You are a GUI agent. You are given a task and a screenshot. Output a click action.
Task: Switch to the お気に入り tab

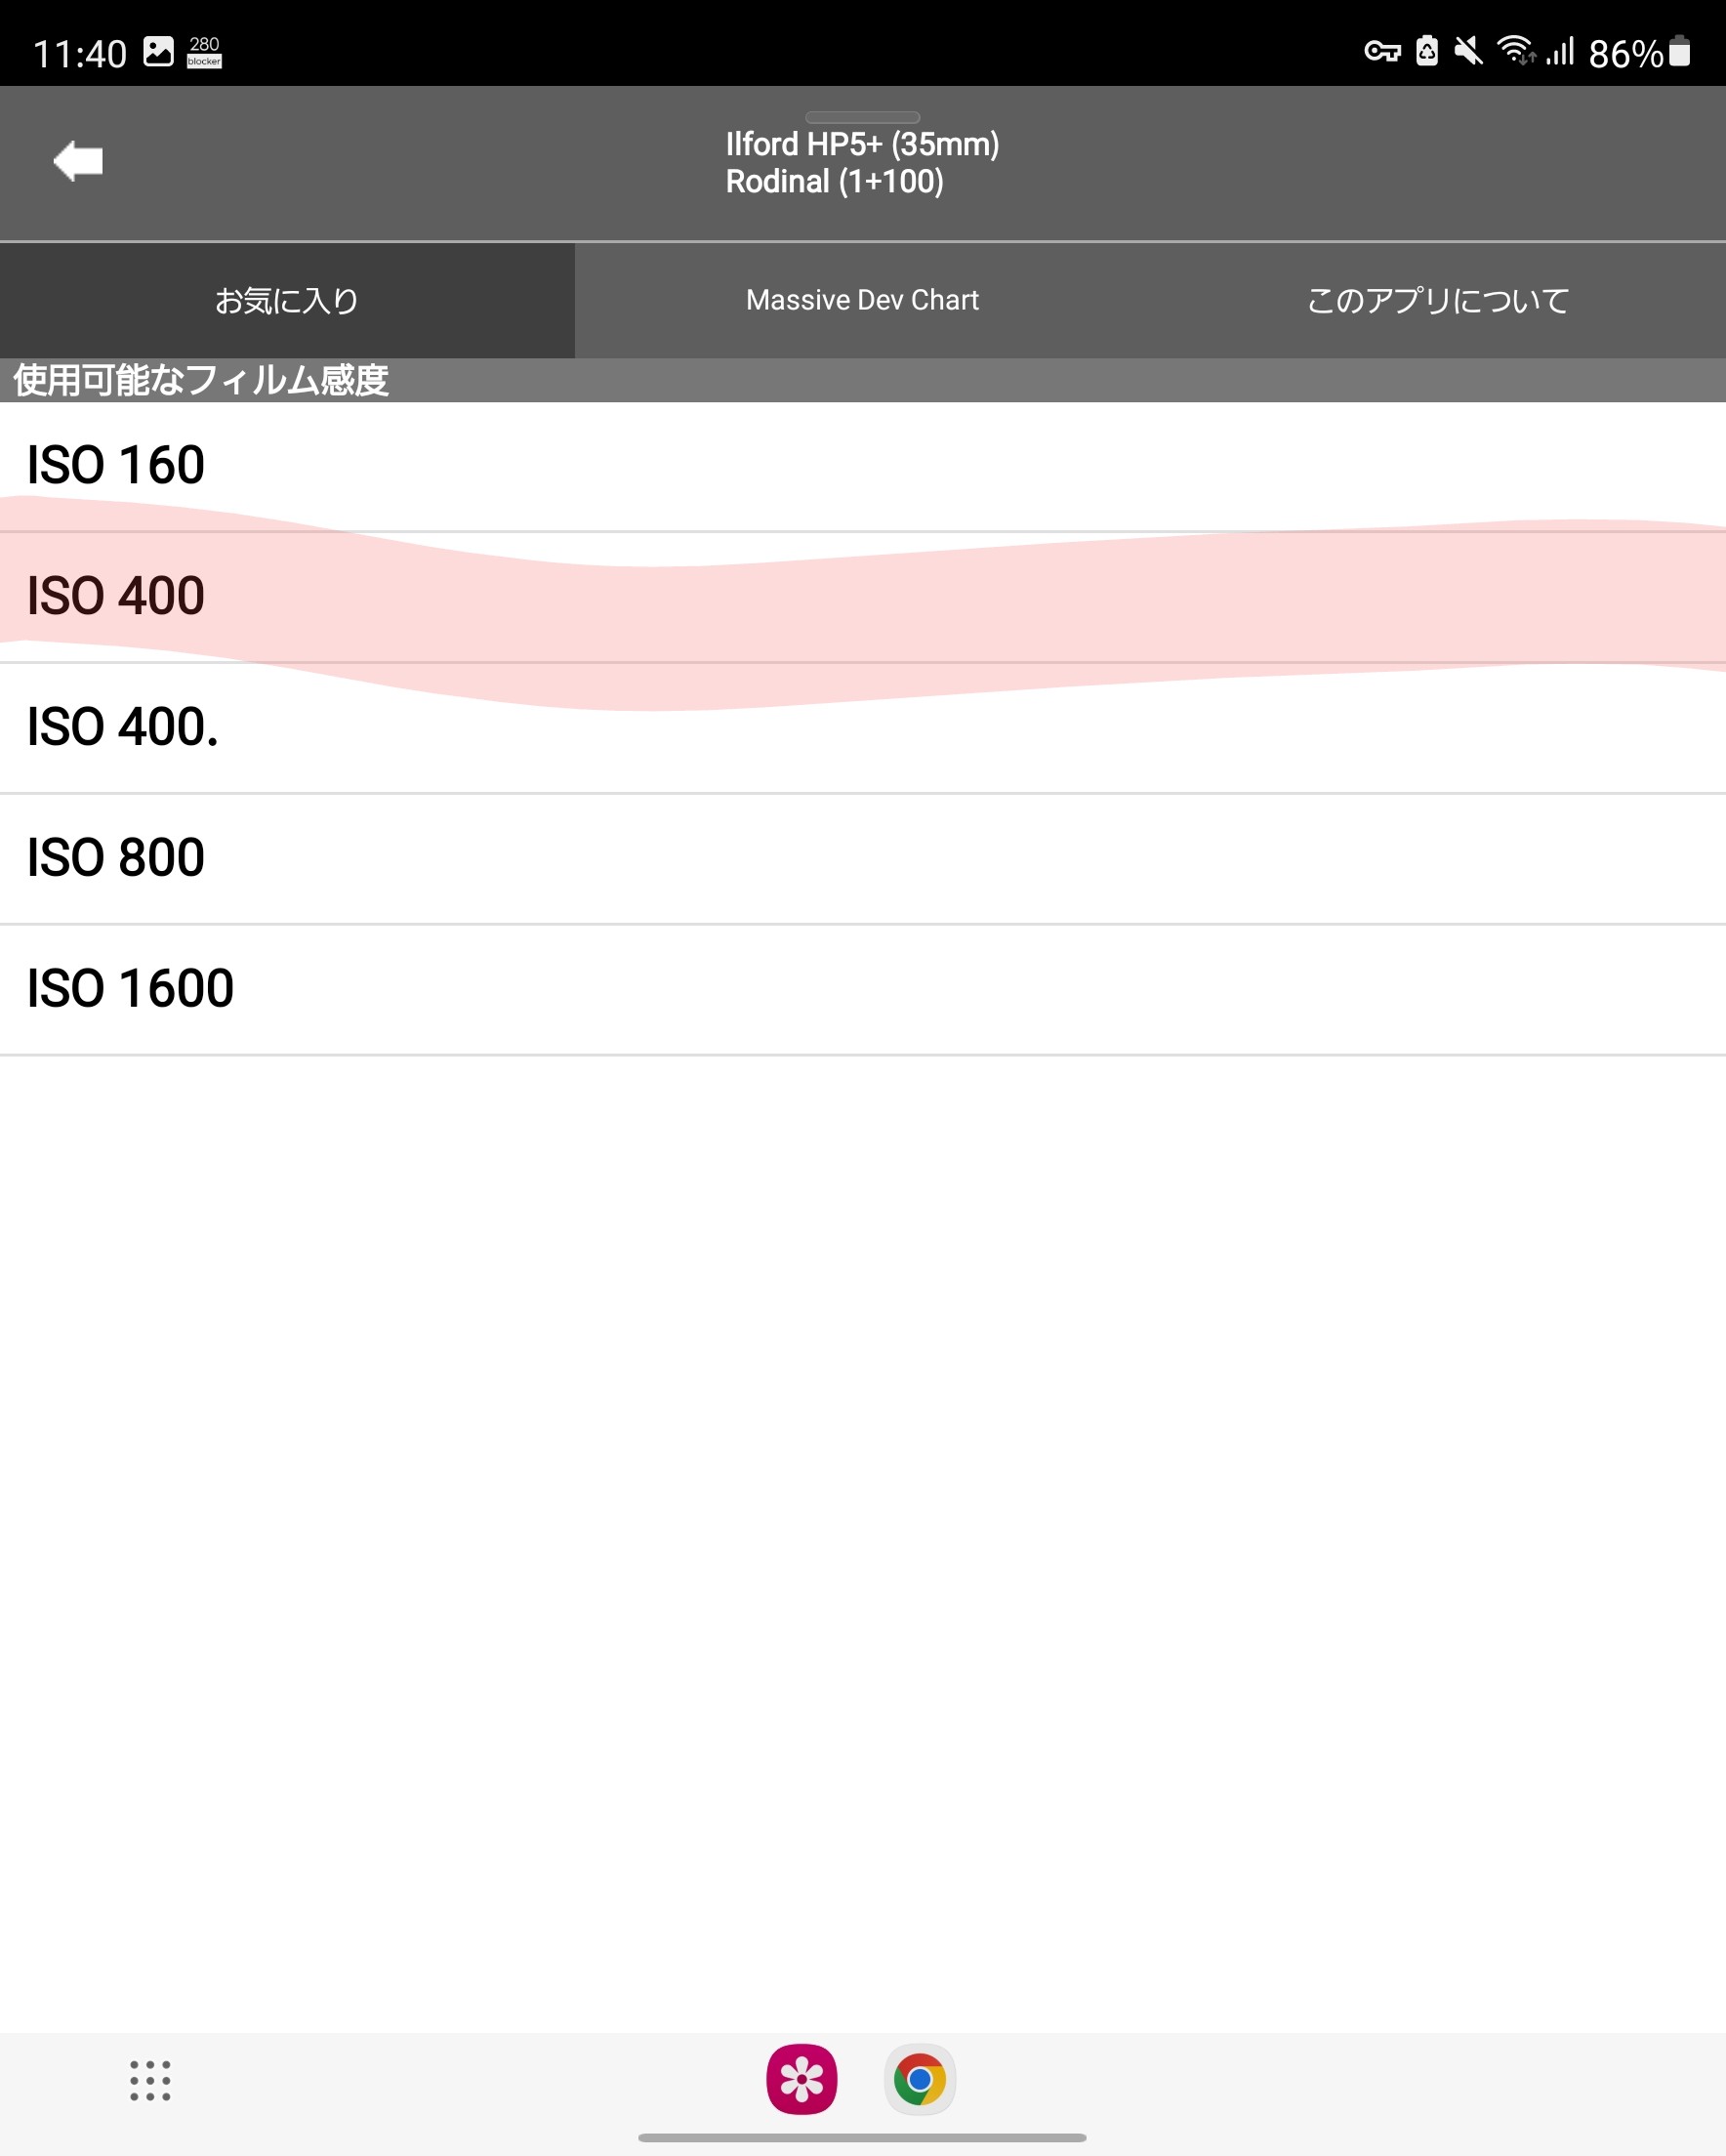click(286, 300)
